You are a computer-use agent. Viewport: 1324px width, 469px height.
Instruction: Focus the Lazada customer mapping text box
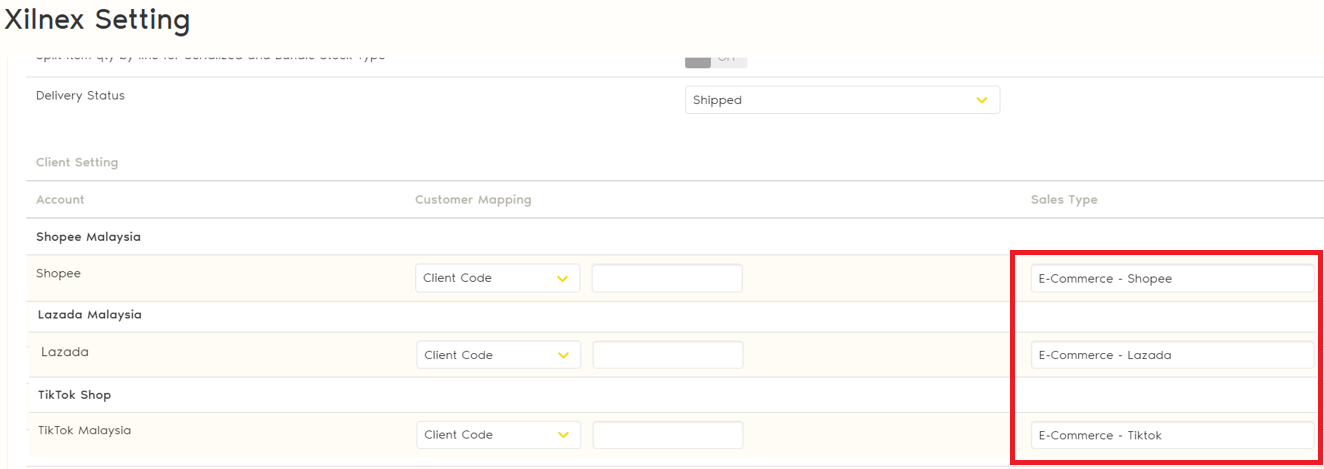coord(668,355)
